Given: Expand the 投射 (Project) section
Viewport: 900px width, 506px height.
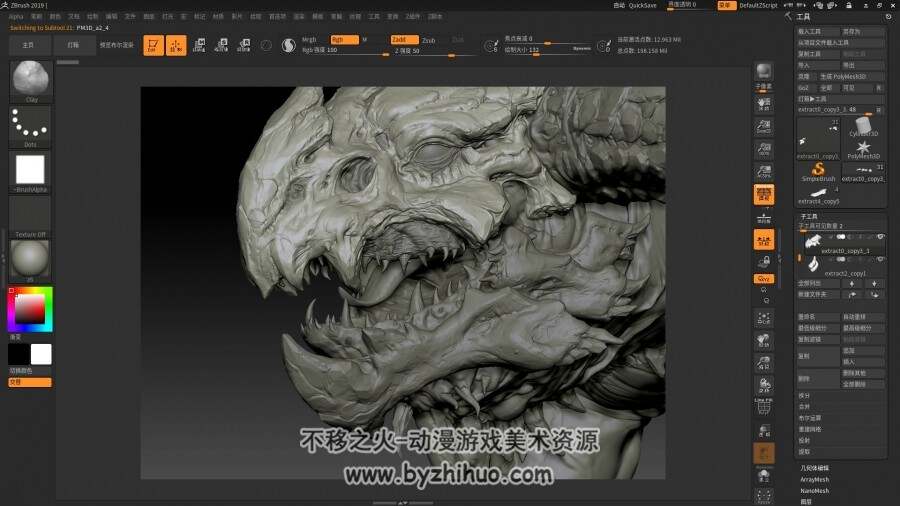Looking at the screenshot, I should pos(804,441).
